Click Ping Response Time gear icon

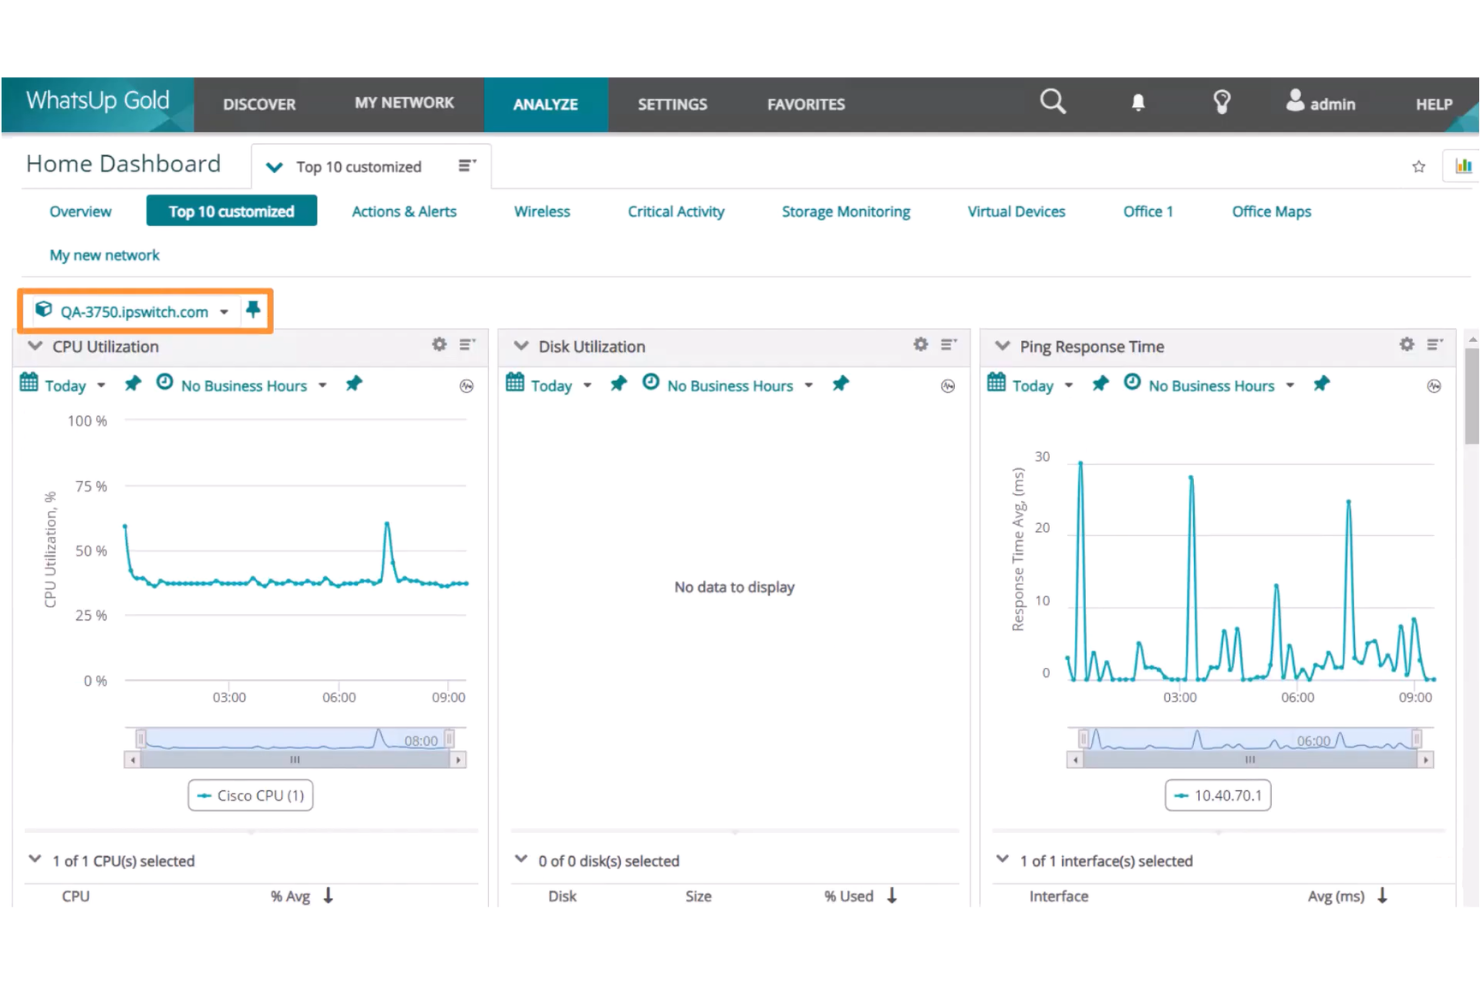[1406, 345]
